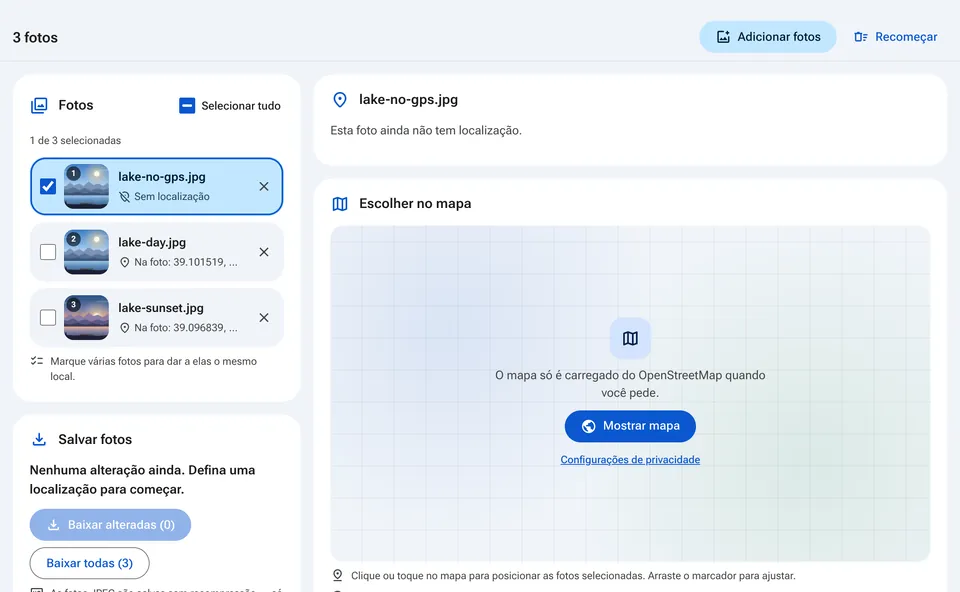Open the lake-no-gps.jpg thumbnail

(86, 186)
